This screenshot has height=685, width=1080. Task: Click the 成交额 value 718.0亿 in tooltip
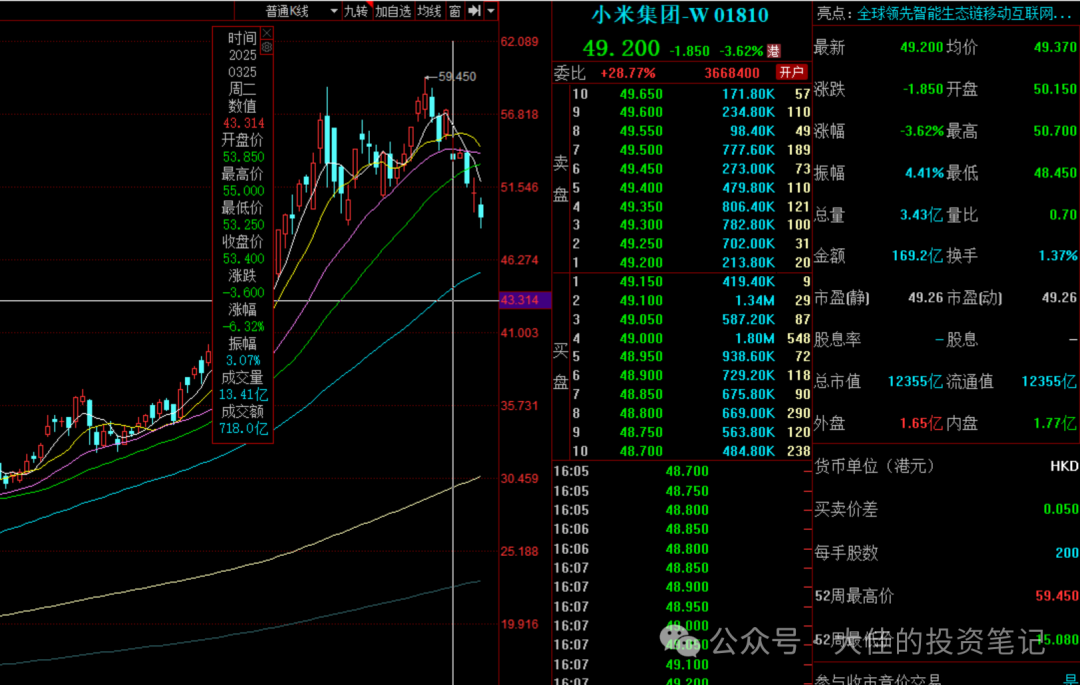(x=243, y=428)
